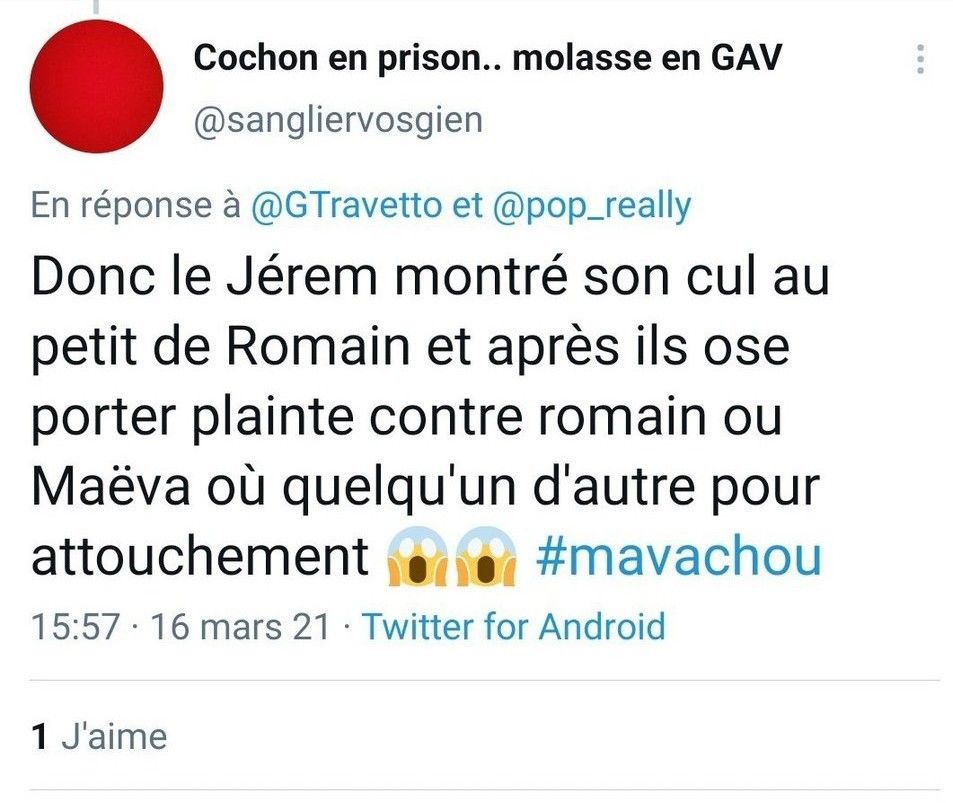953x803 pixels.
Task: Click the @sangliervosgien handle
Action: (x=338, y=120)
